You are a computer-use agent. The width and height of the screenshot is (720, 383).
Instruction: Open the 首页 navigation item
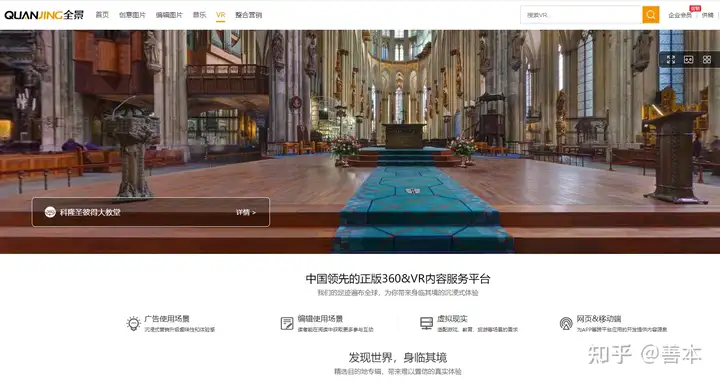[102, 15]
